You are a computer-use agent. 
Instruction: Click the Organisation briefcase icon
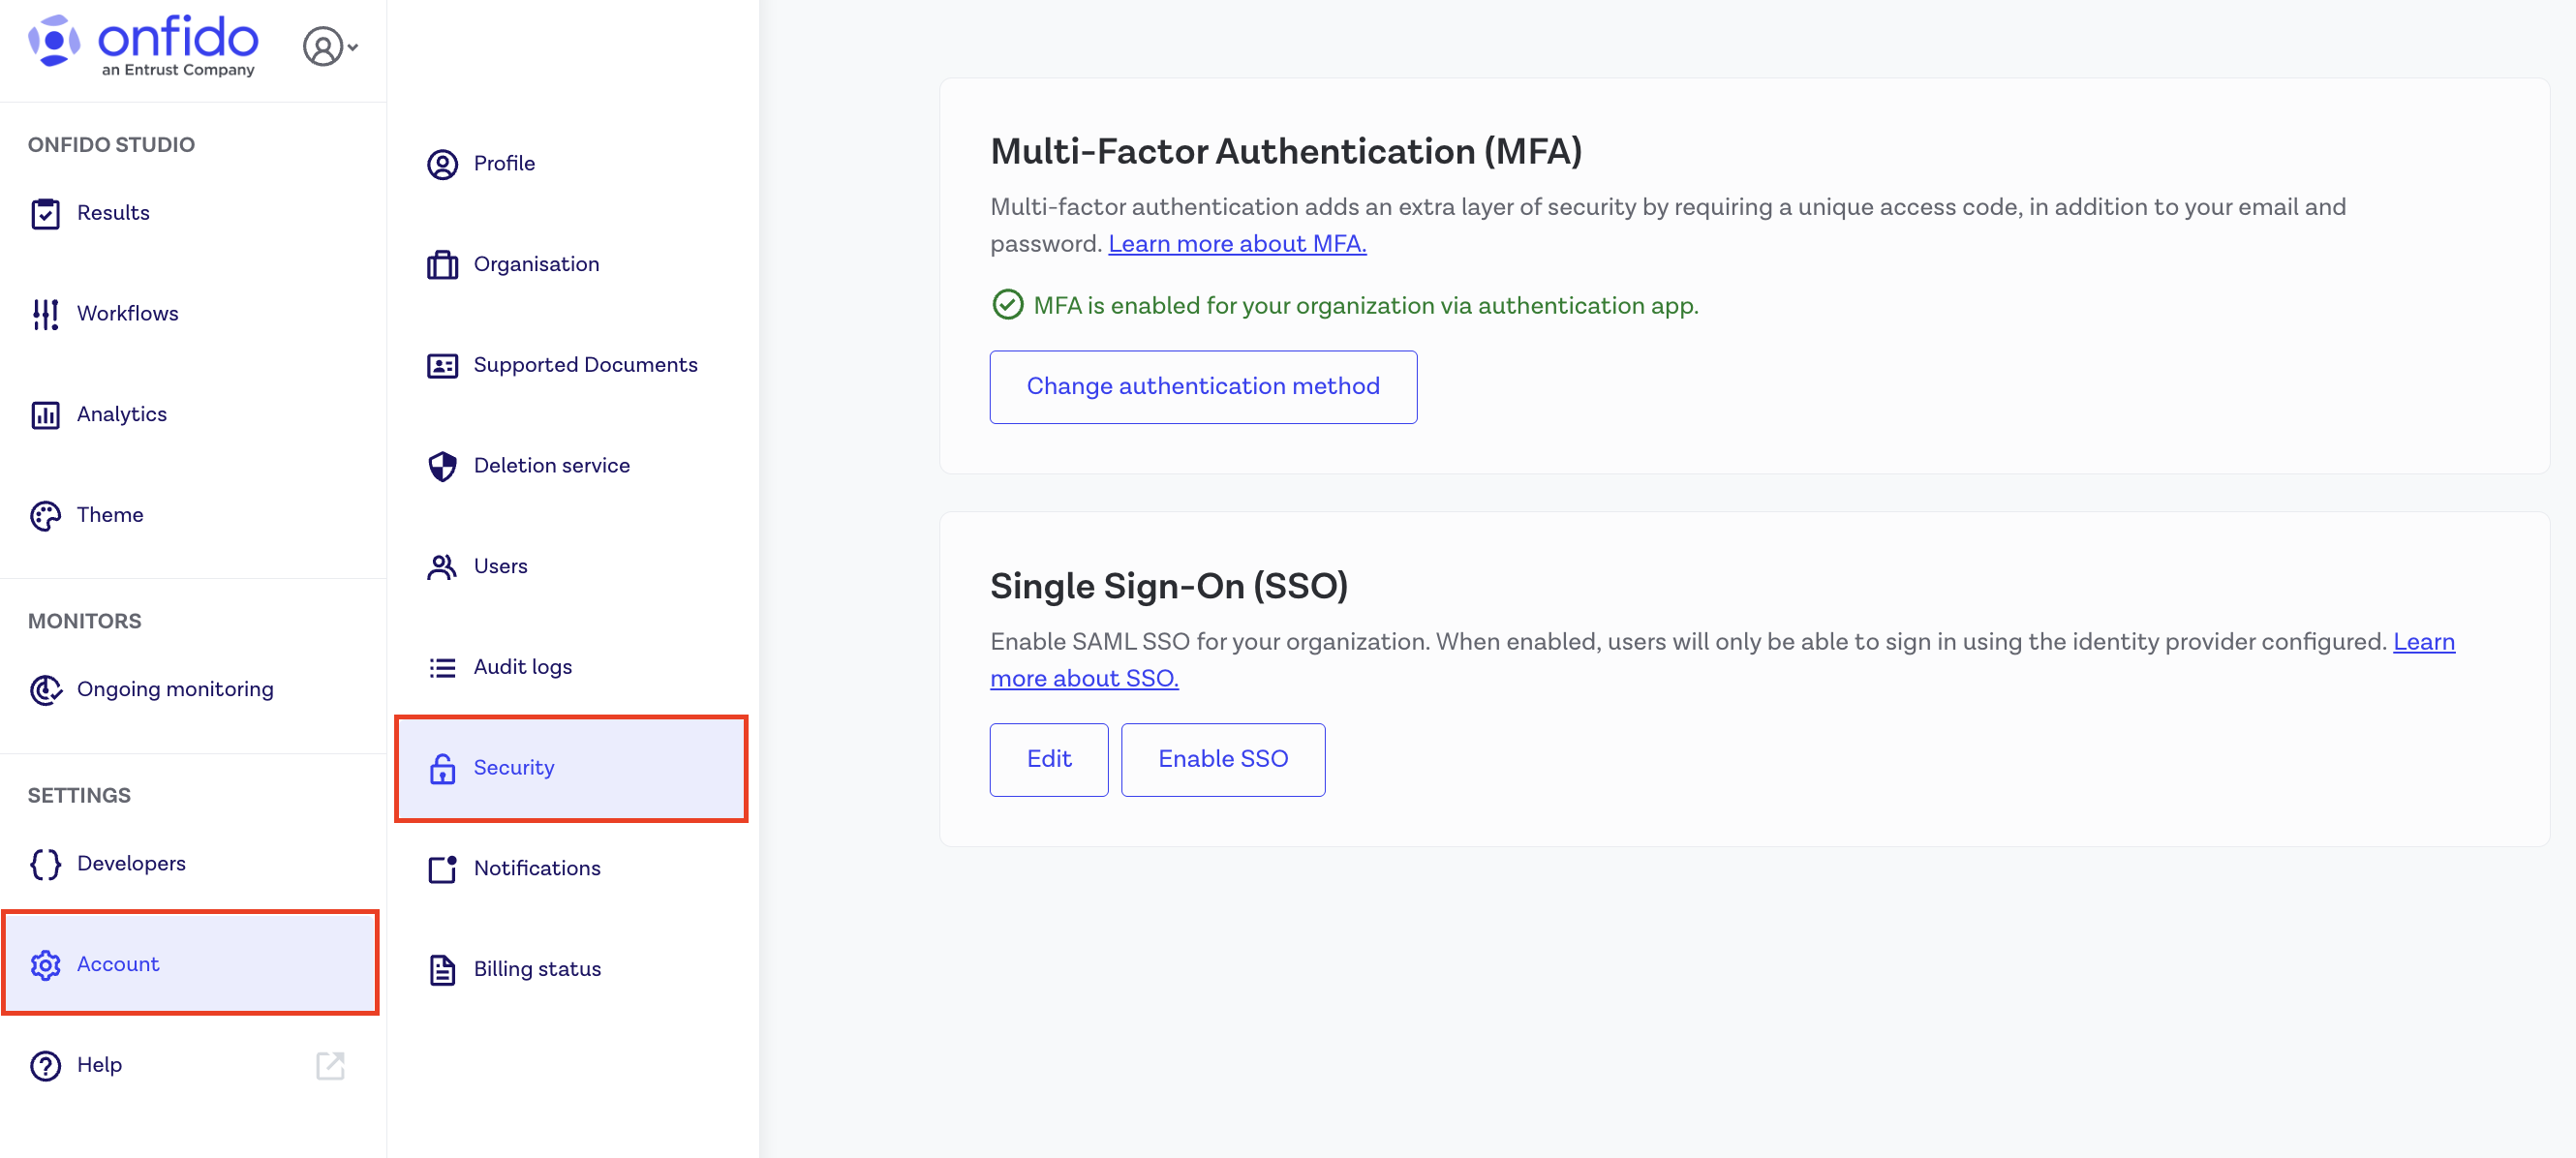(442, 265)
